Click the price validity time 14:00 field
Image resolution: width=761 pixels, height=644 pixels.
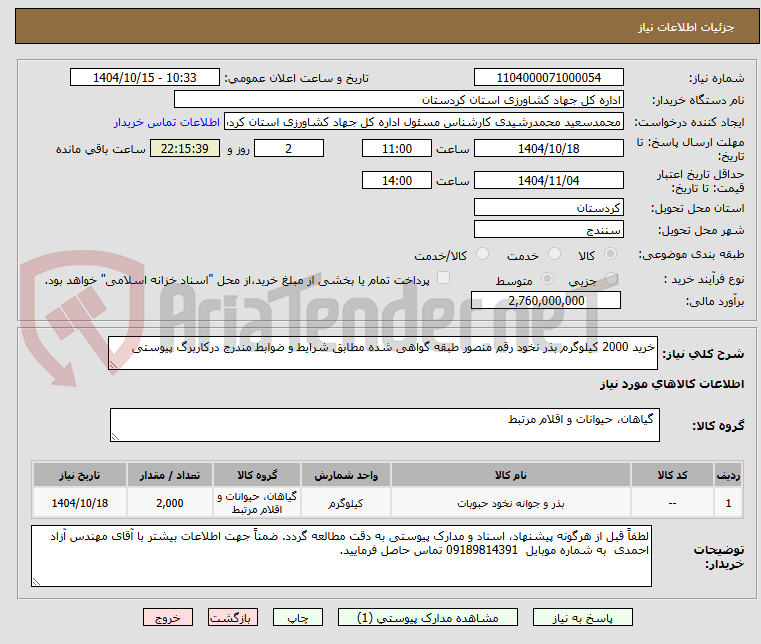tap(397, 181)
